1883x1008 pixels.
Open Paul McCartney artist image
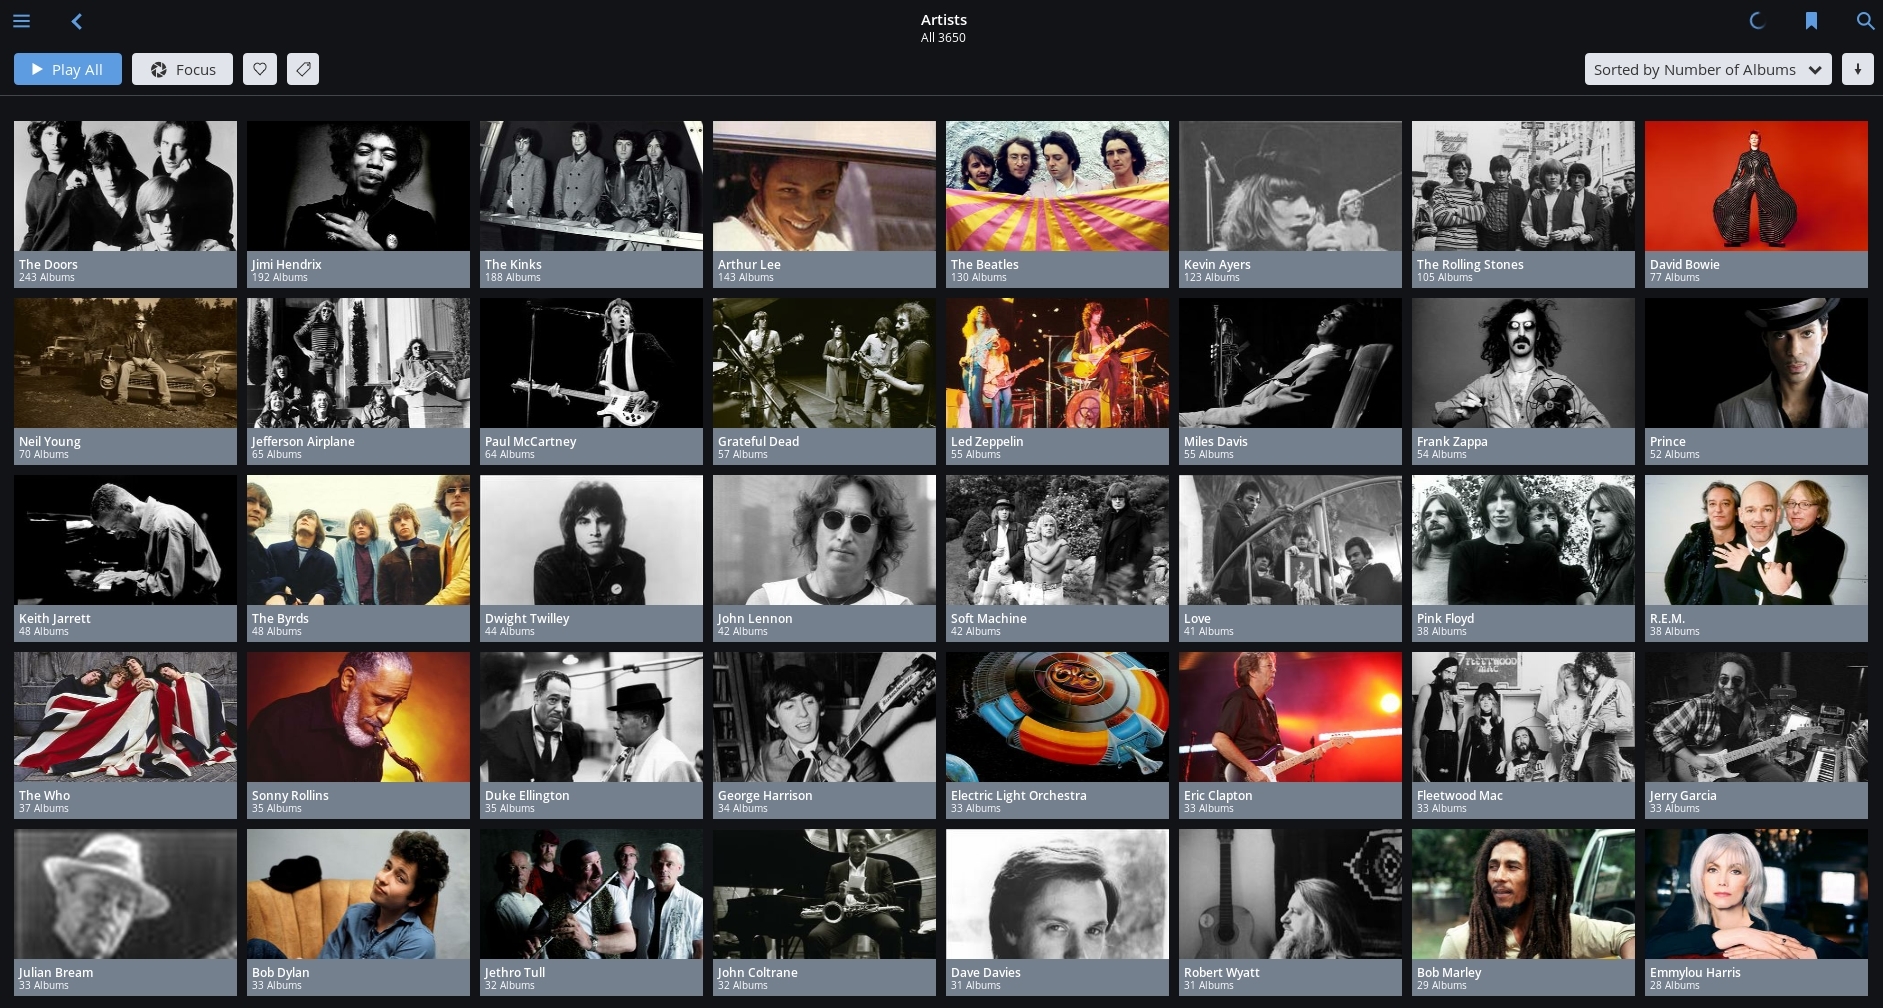point(591,363)
